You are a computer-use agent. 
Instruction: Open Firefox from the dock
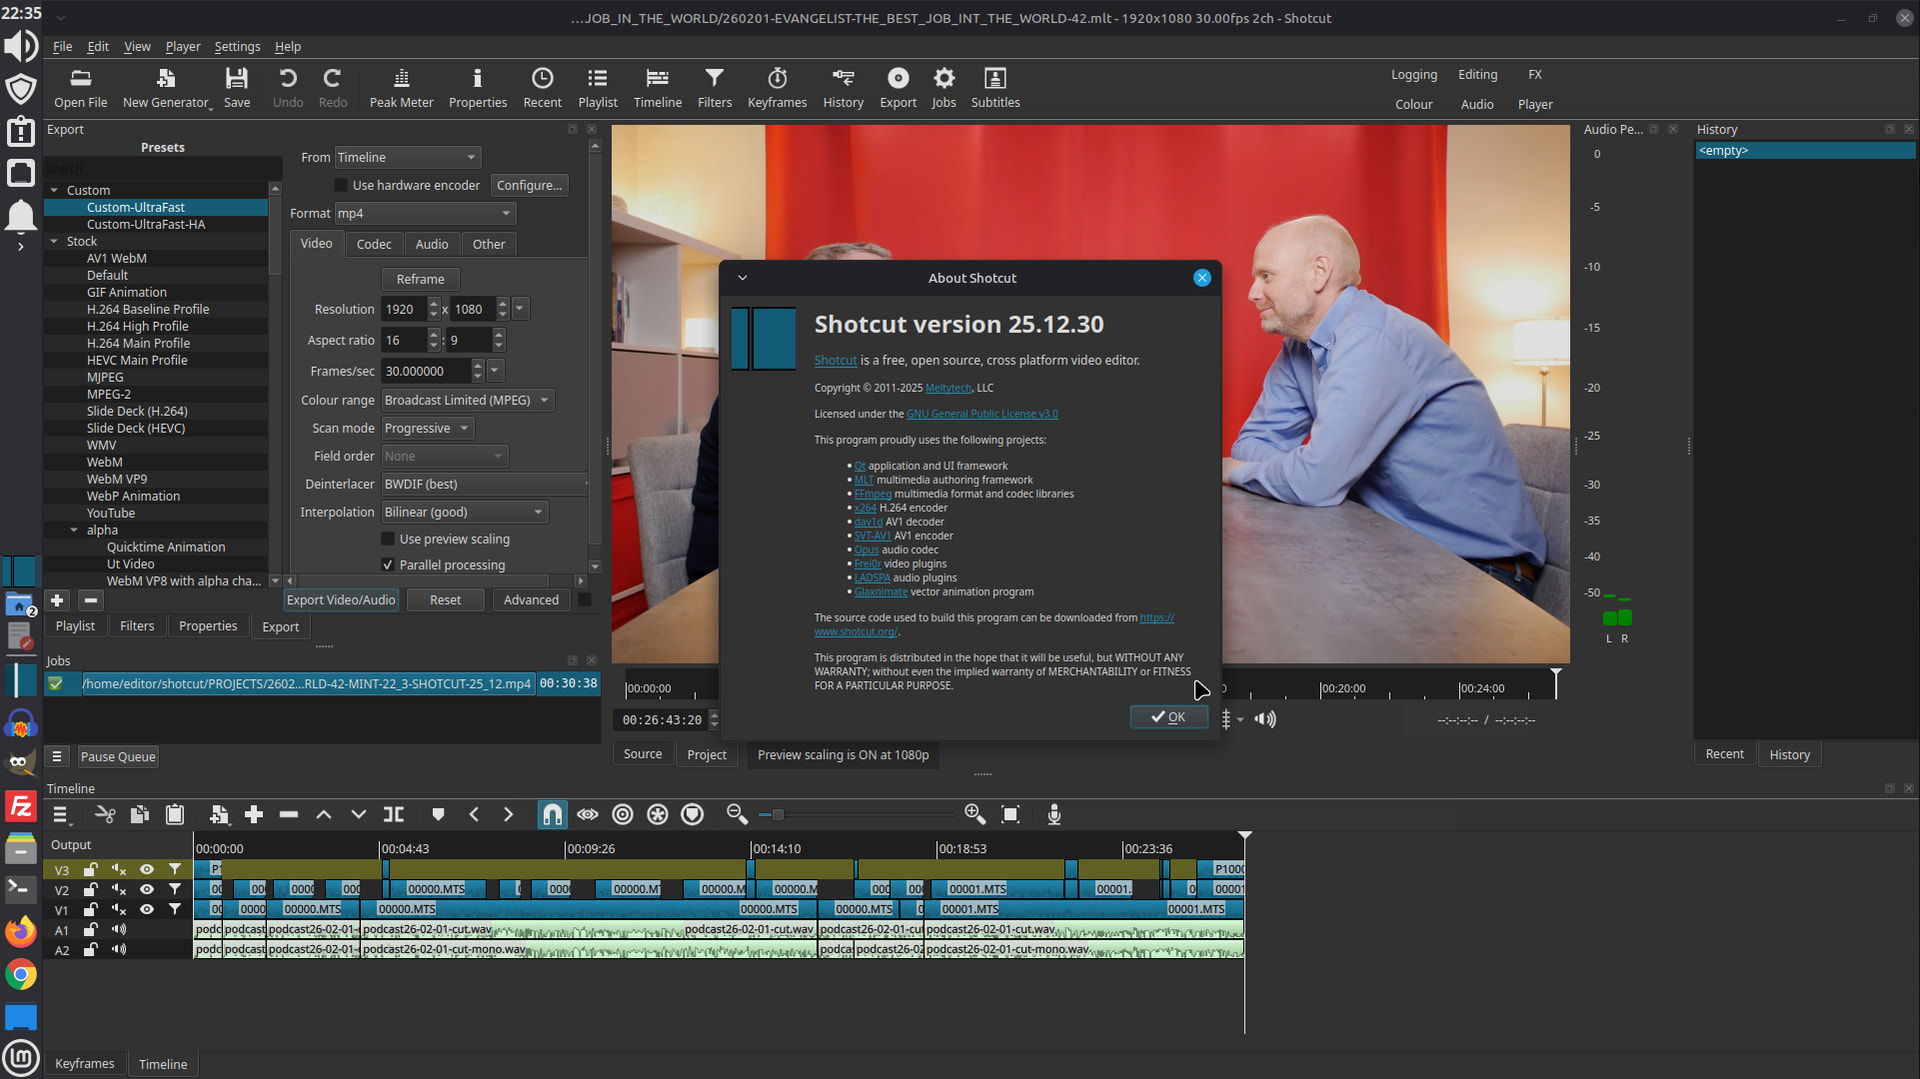point(20,932)
